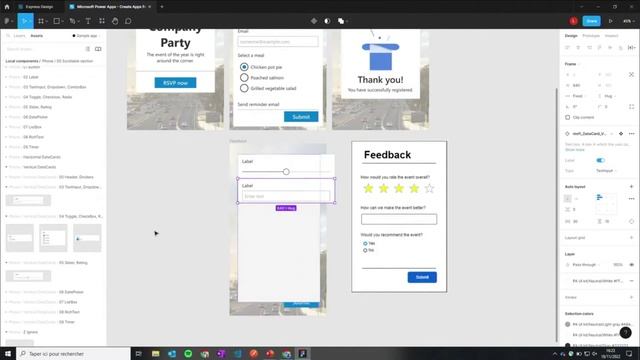Add a layout grid with plus
The width and height of the screenshot is (640, 360).
[x=631, y=238]
